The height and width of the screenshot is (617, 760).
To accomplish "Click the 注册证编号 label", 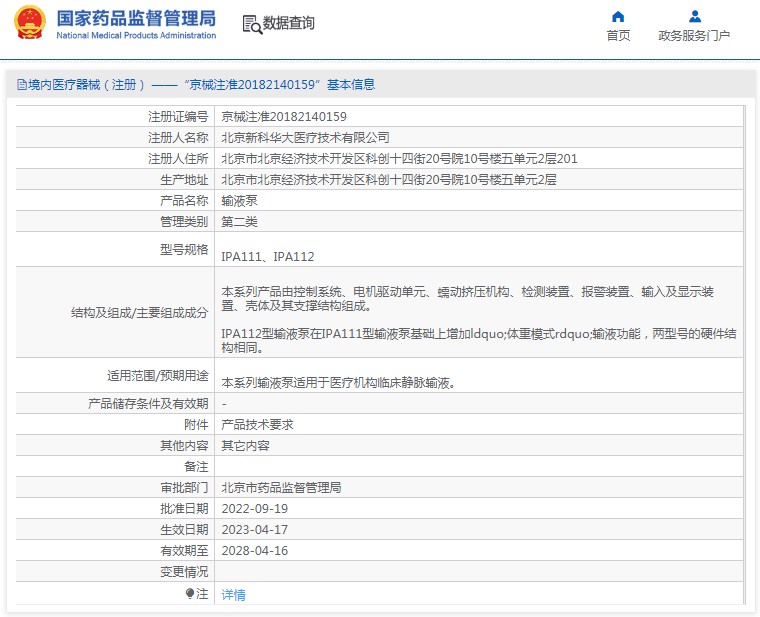I will (x=178, y=116).
